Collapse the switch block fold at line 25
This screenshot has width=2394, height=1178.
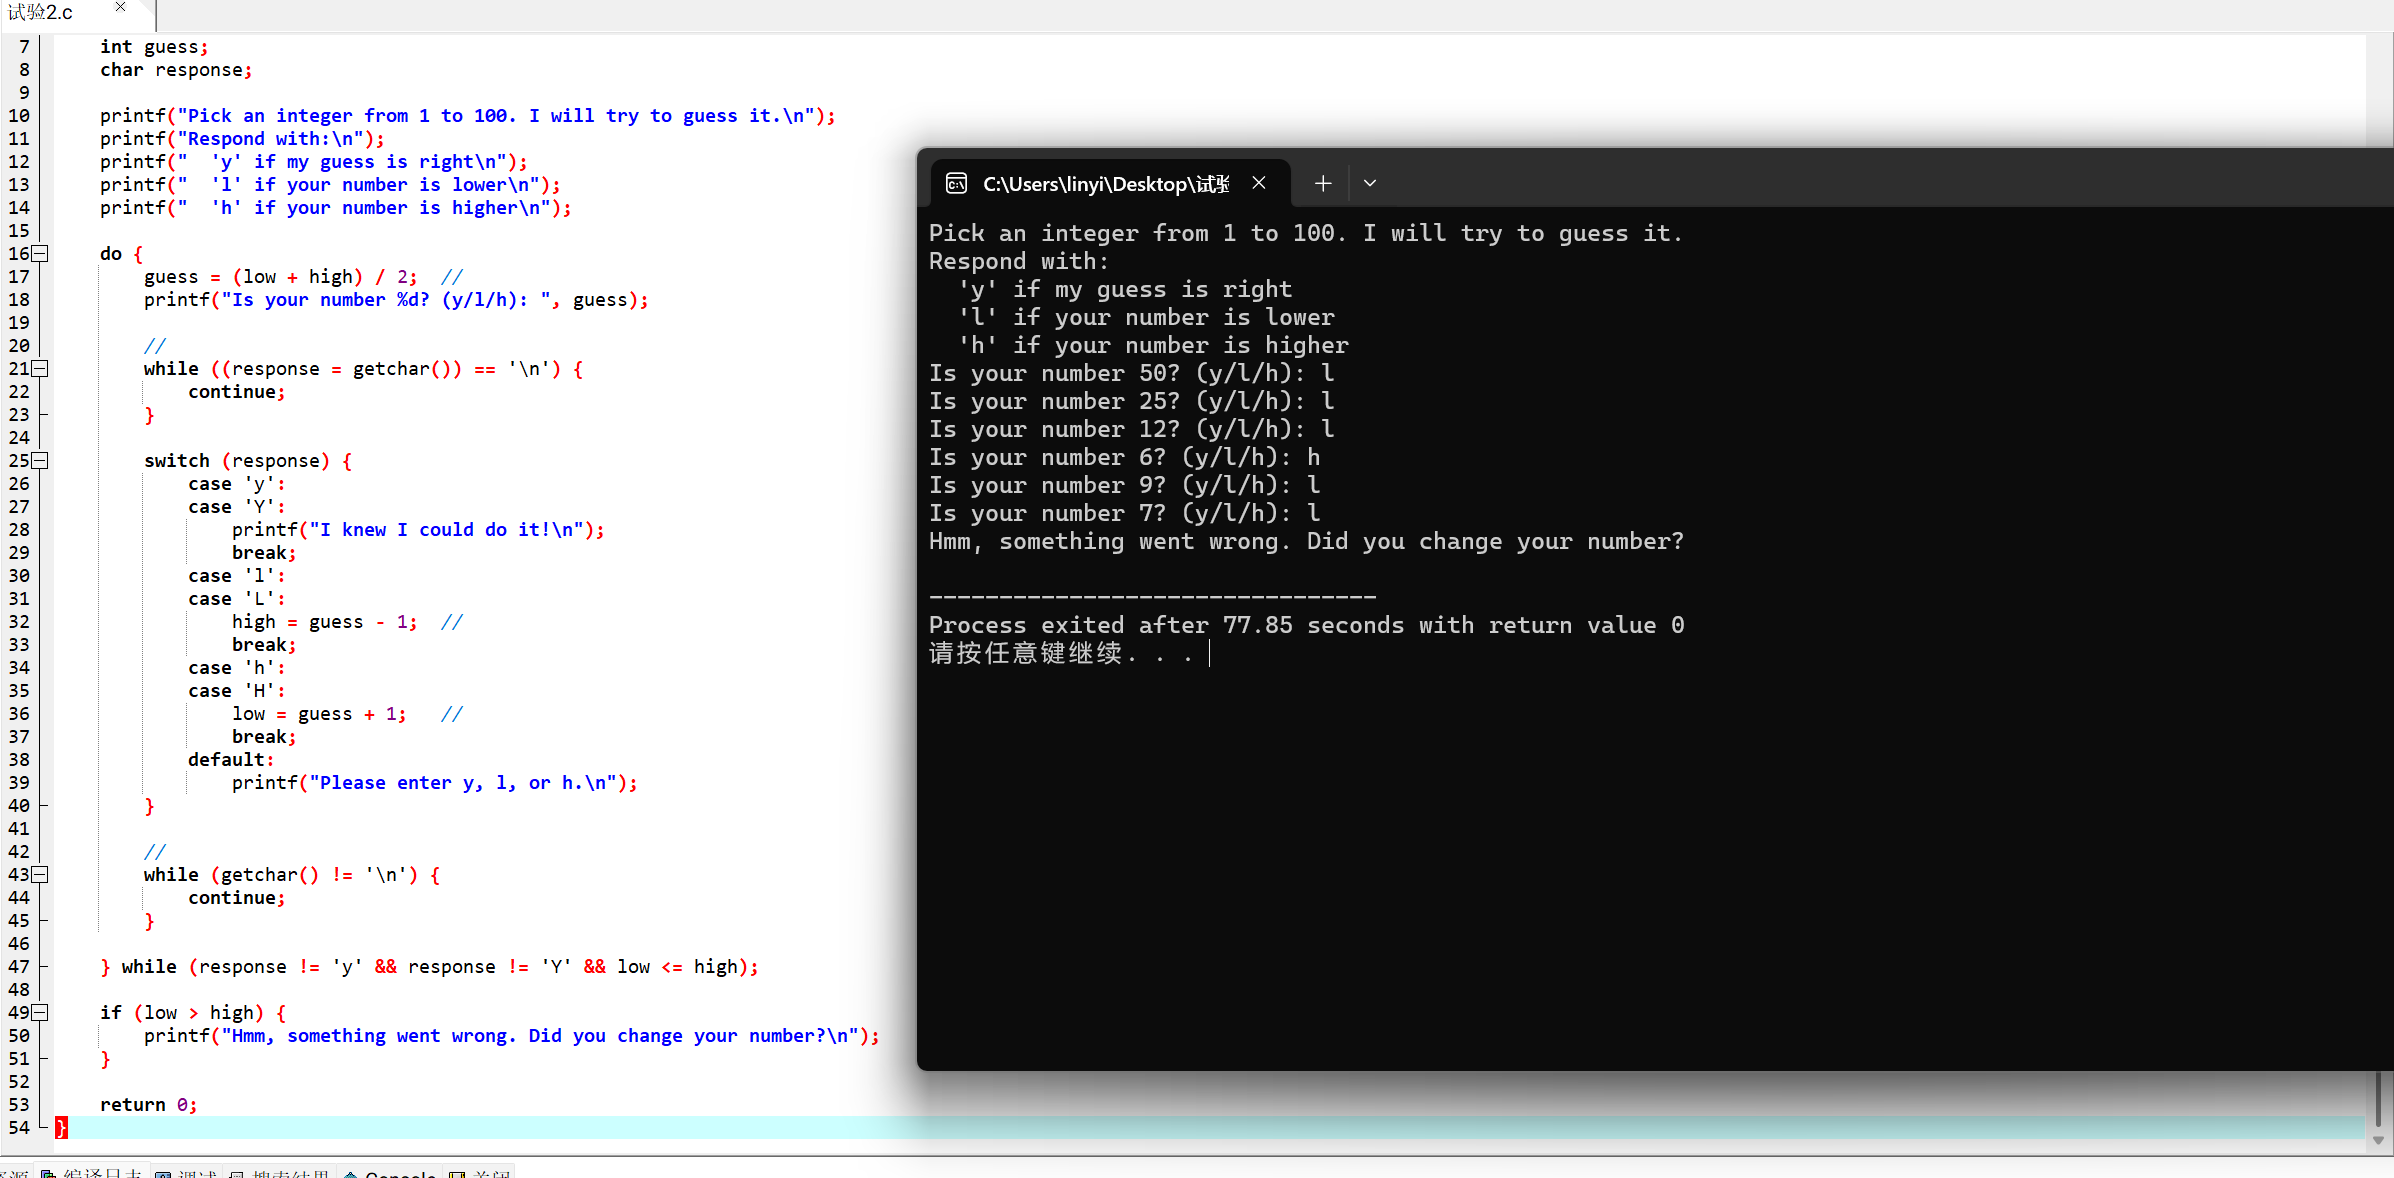coord(40,461)
